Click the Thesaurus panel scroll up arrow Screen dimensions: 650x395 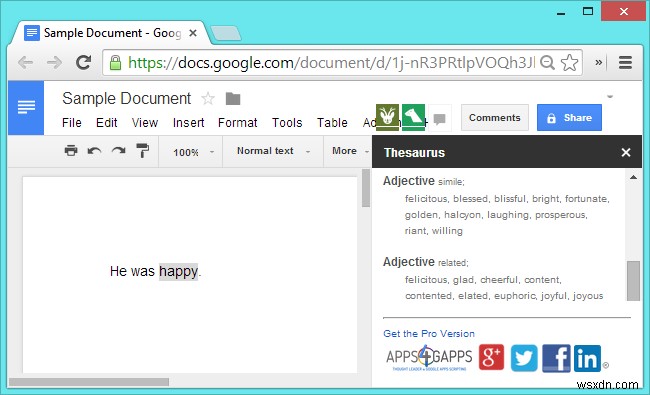tap(633, 177)
